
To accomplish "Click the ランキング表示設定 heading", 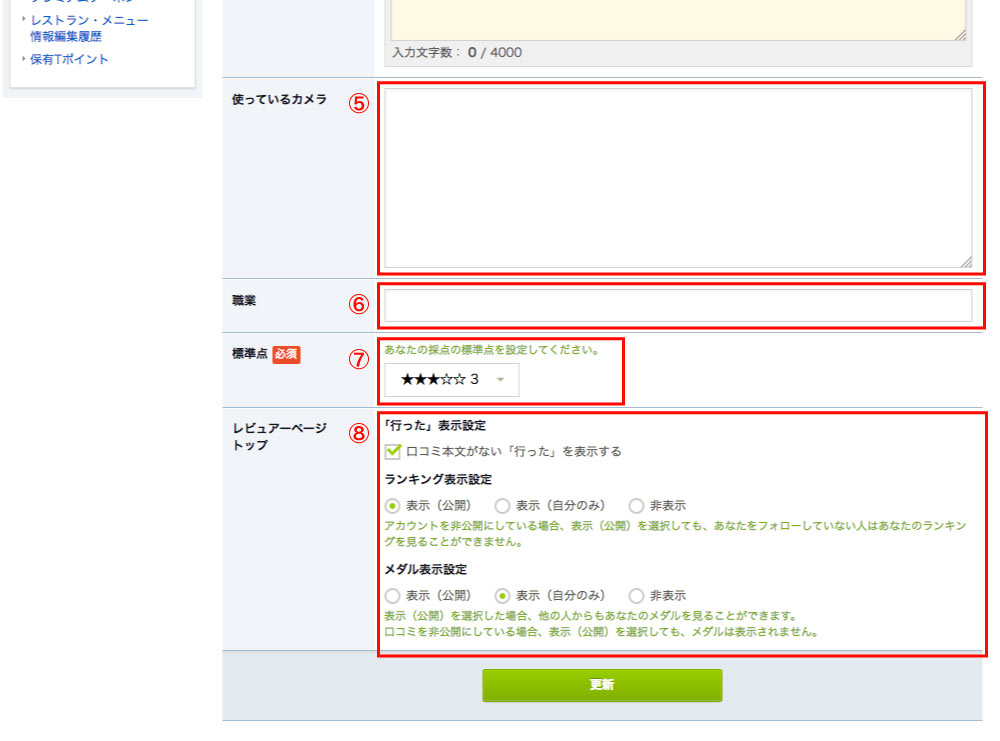I will pyautogui.click(x=438, y=479).
